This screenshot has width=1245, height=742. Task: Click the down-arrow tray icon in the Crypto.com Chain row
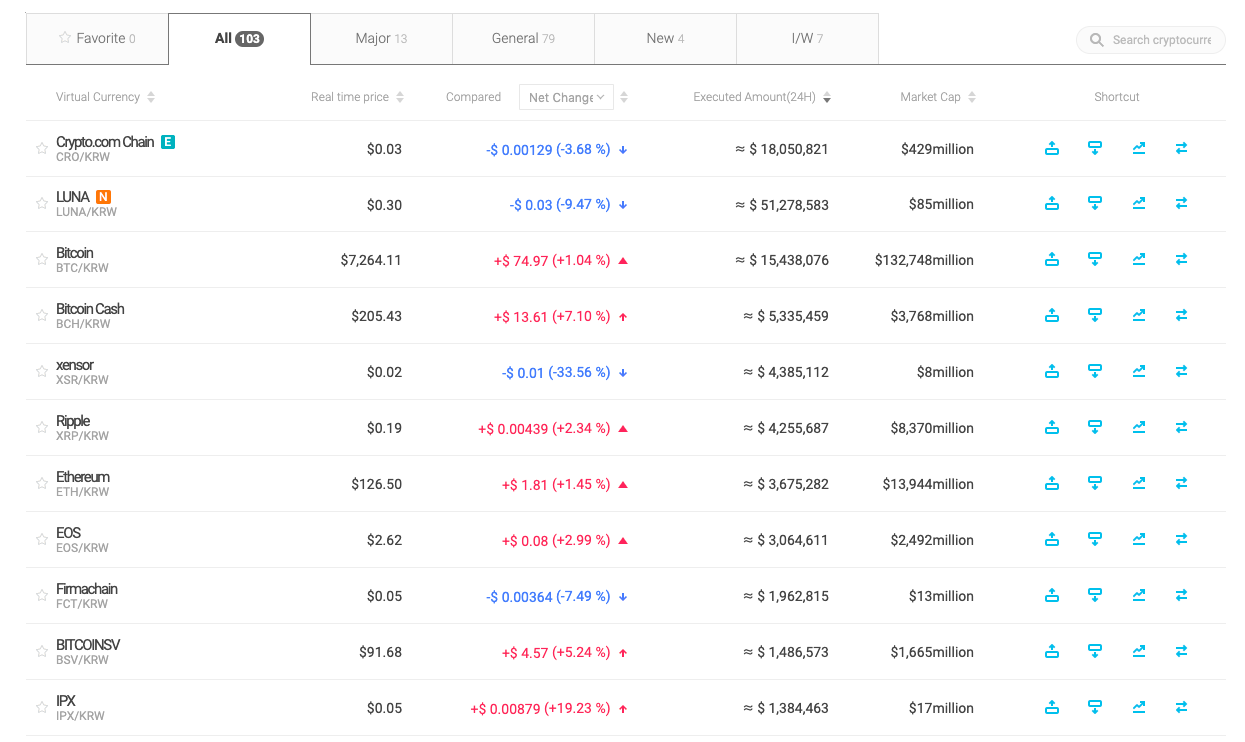1095,148
